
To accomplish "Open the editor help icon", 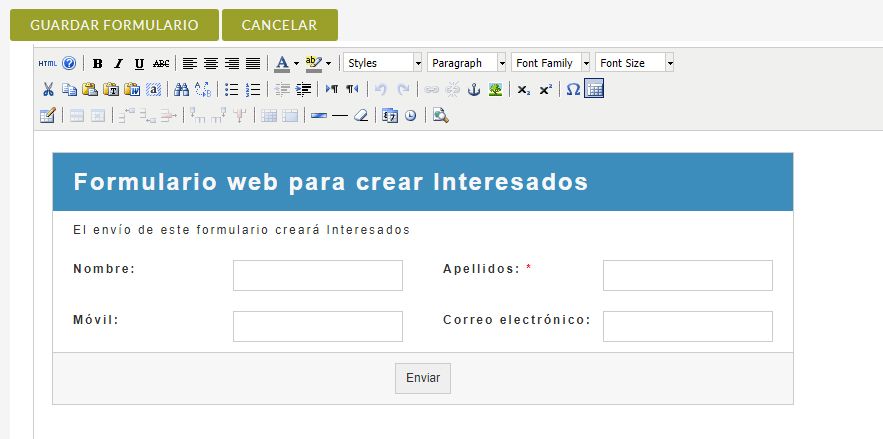I will 69,63.
